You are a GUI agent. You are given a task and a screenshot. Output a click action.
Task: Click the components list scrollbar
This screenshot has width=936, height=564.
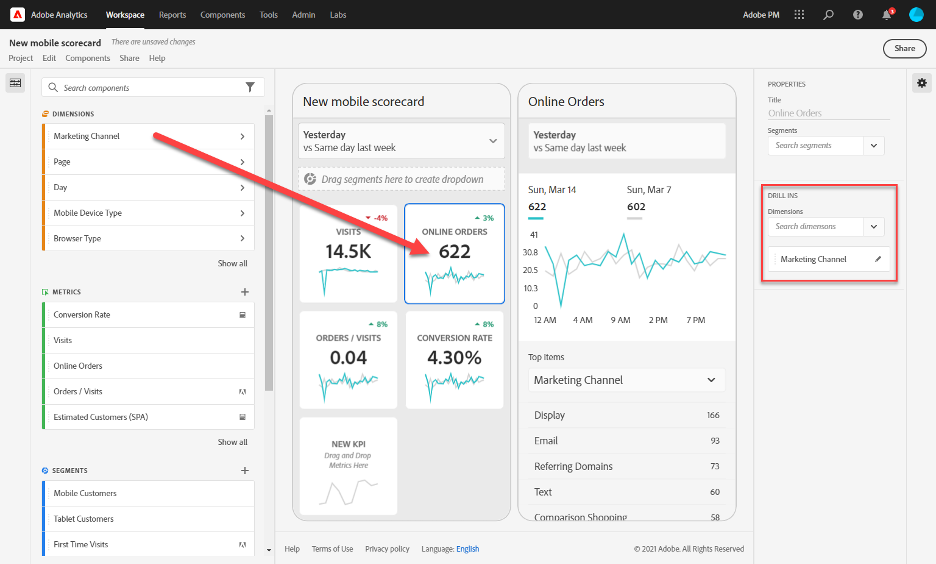269,252
